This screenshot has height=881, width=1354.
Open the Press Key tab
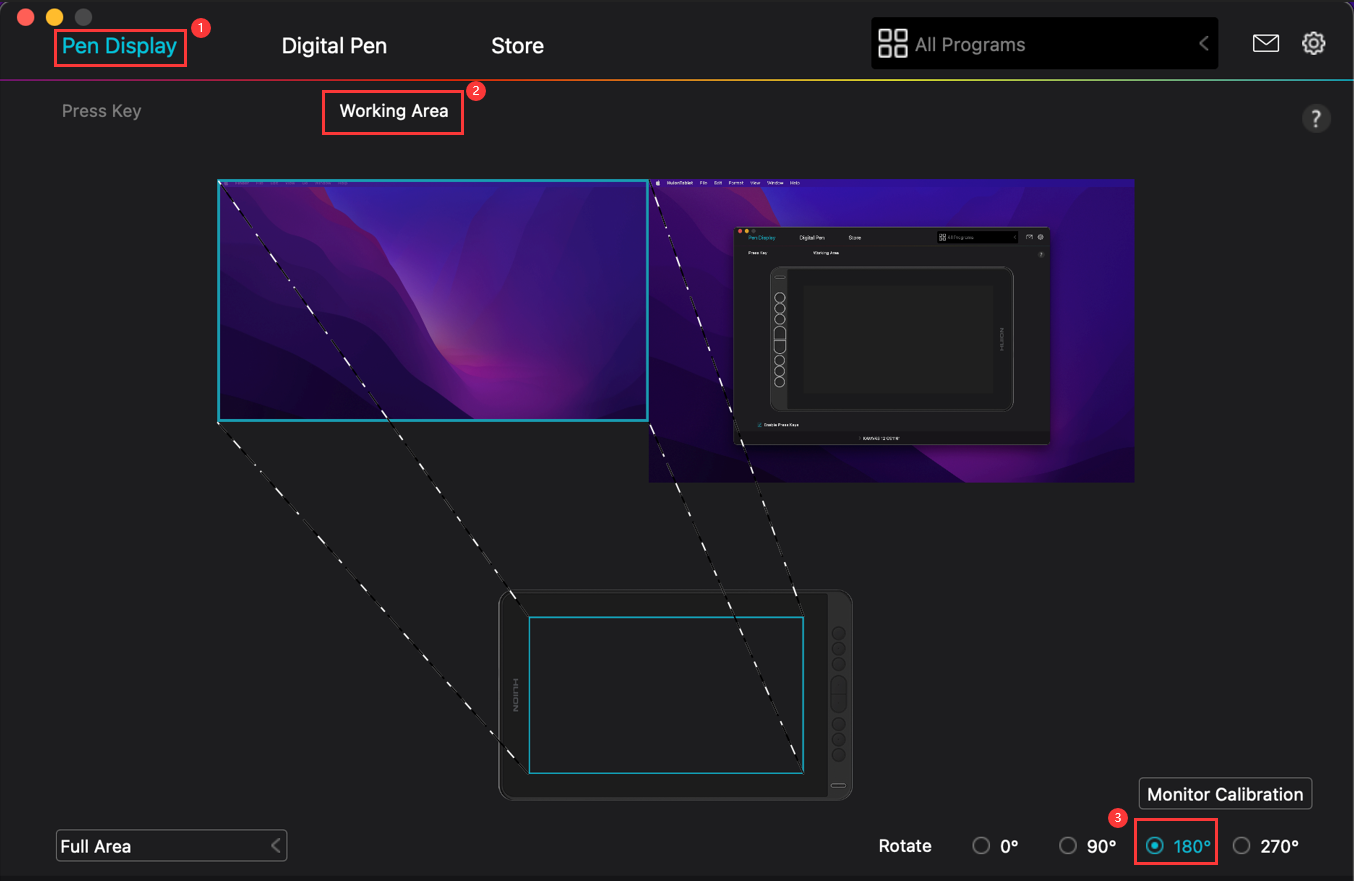pyautogui.click(x=101, y=111)
